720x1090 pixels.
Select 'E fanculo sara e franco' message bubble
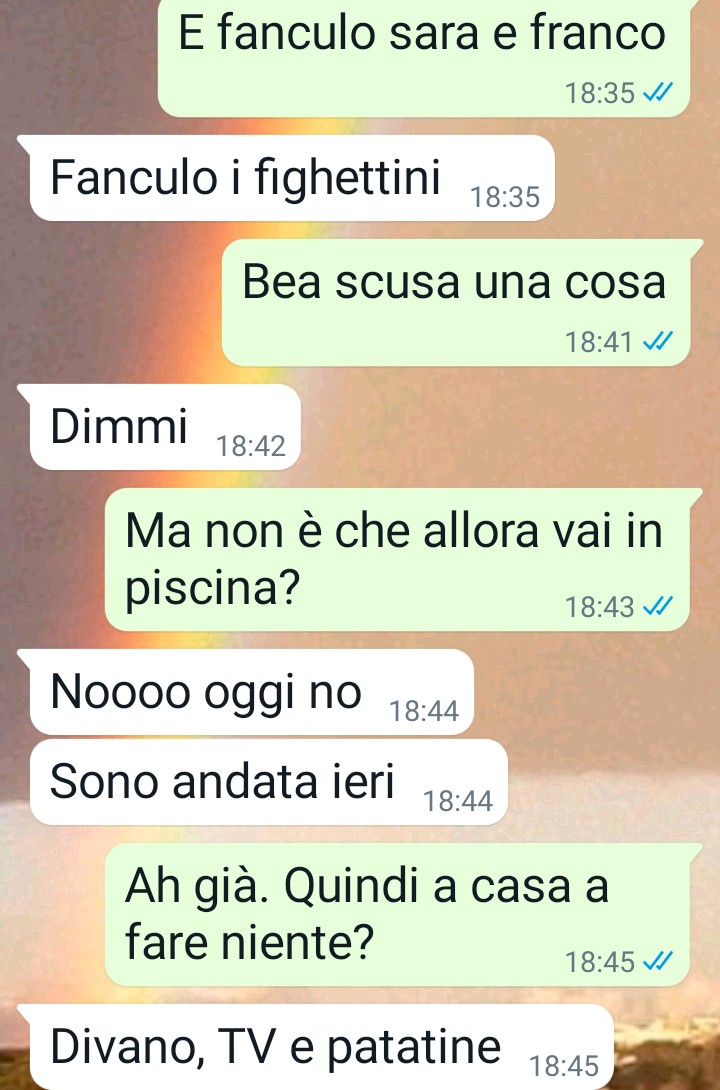click(x=425, y=56)
